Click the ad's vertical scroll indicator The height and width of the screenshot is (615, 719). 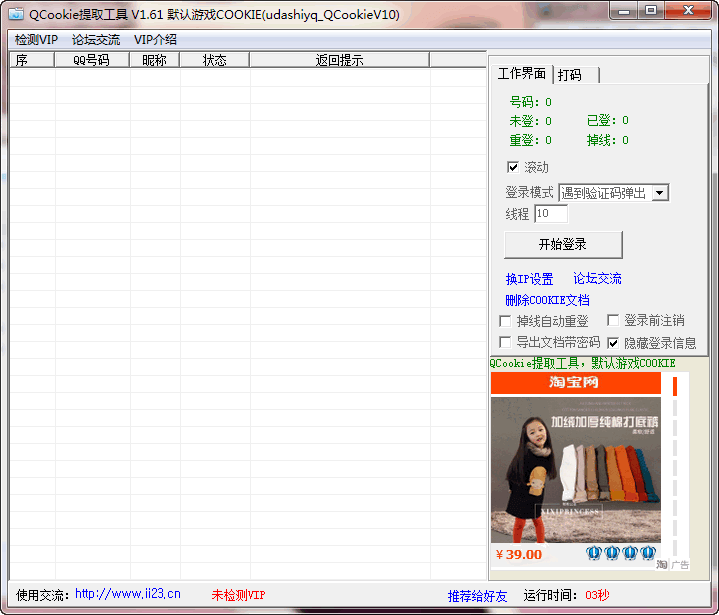(675, 465)
